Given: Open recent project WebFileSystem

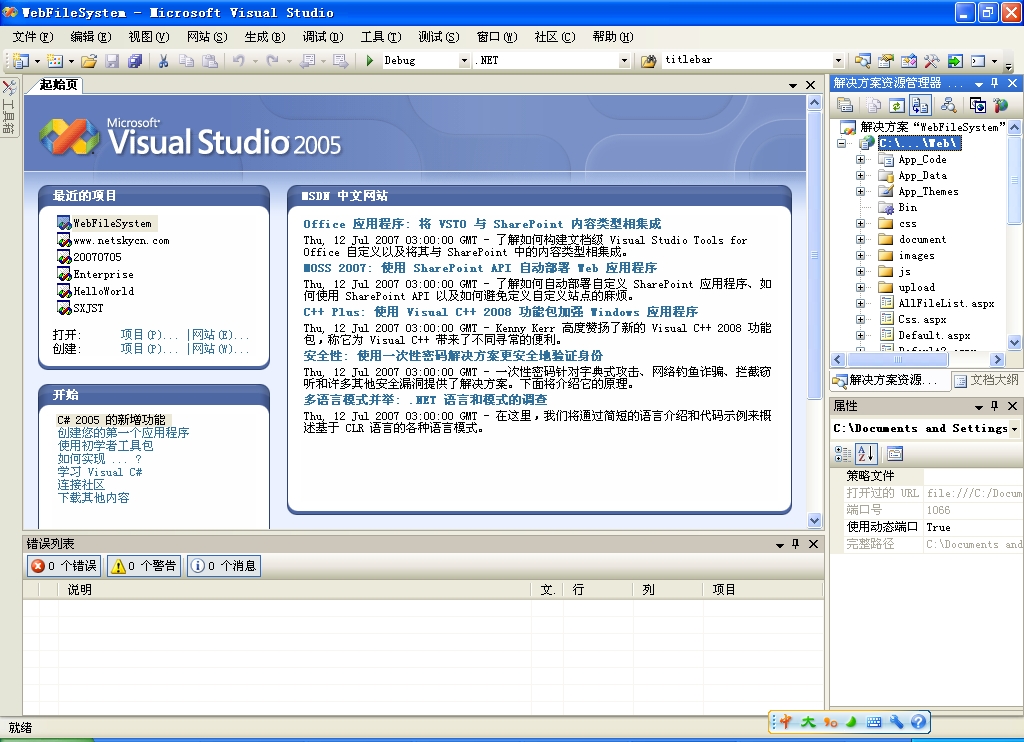Looking at the screenshot, I should click(112, 223).
